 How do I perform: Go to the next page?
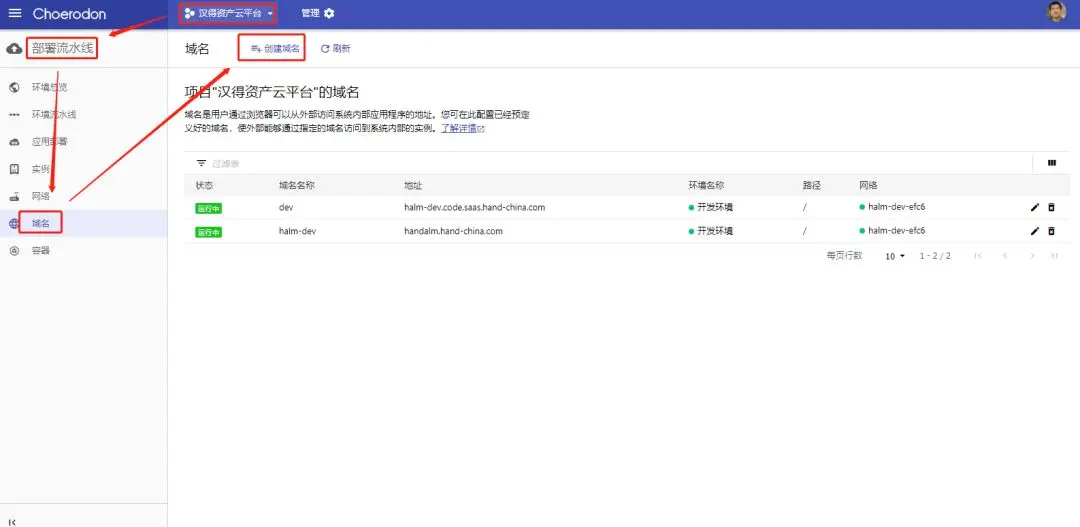point(1032,256)
